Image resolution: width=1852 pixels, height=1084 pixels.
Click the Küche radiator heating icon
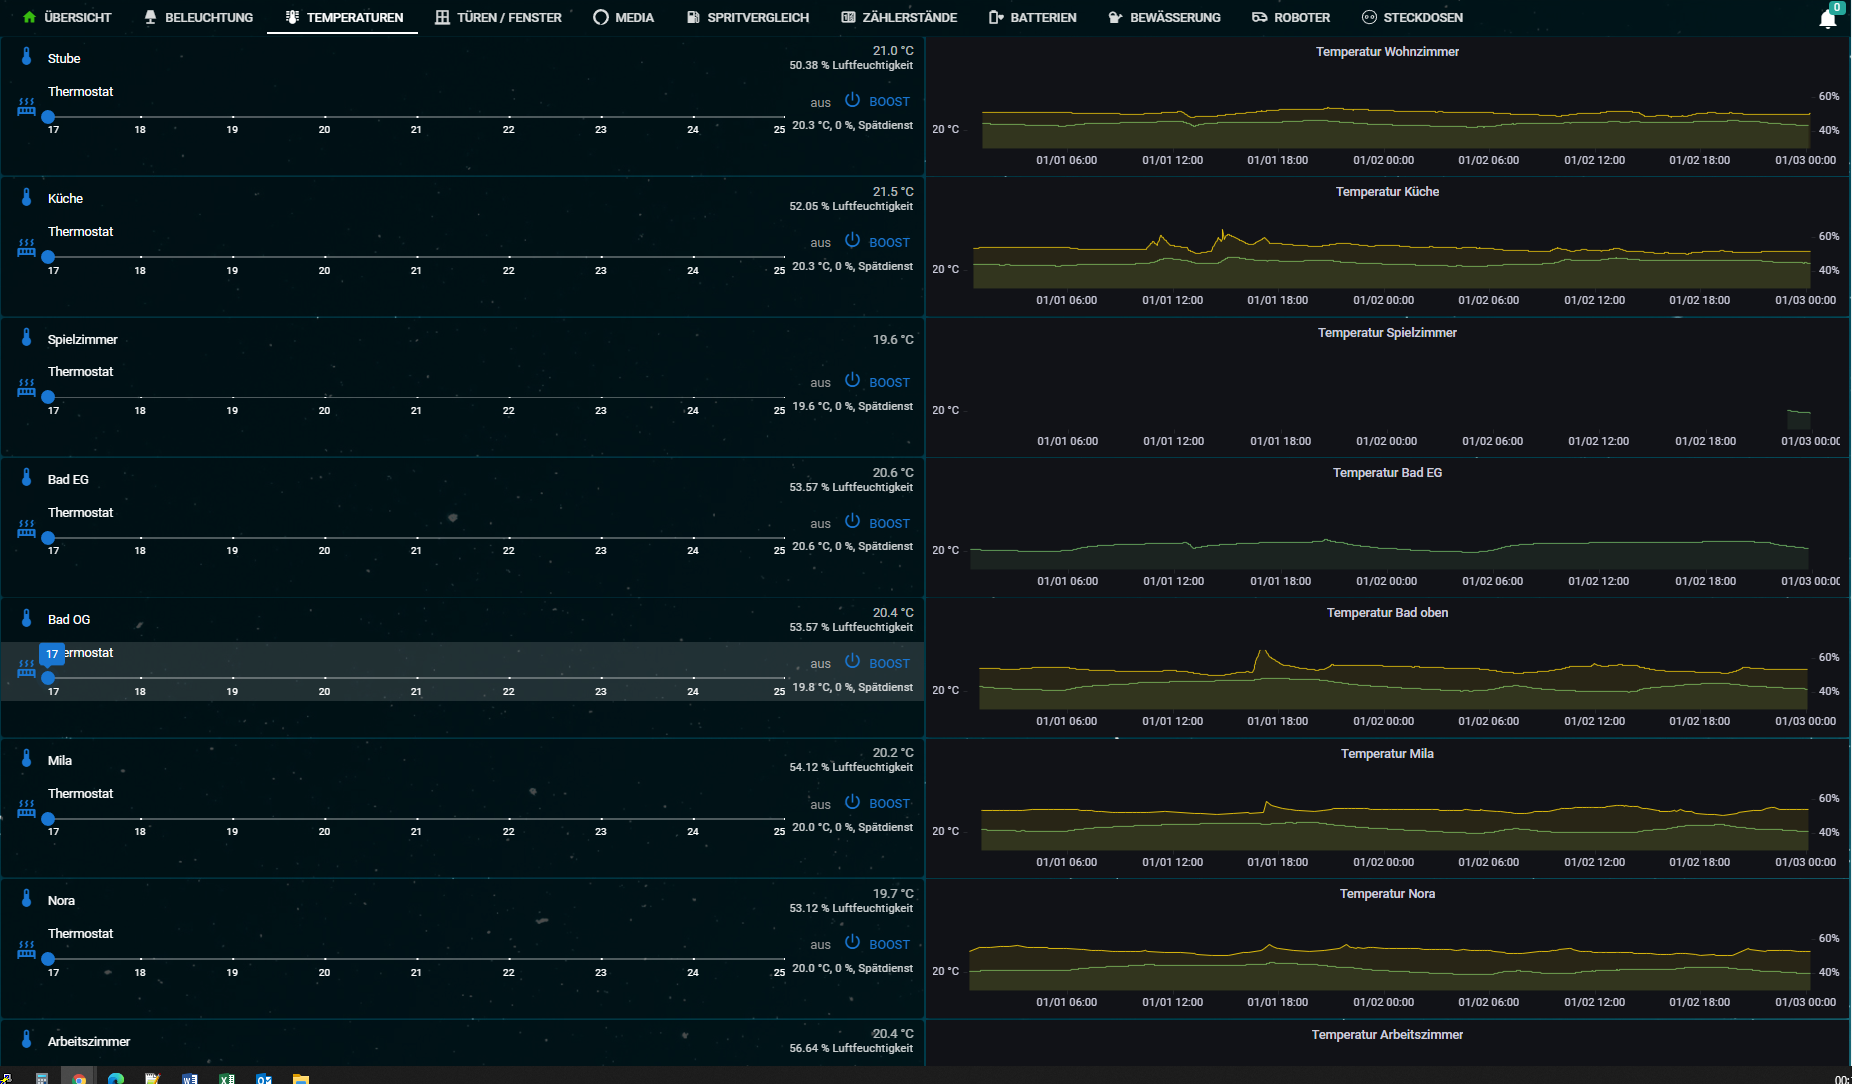coord(27,247)
